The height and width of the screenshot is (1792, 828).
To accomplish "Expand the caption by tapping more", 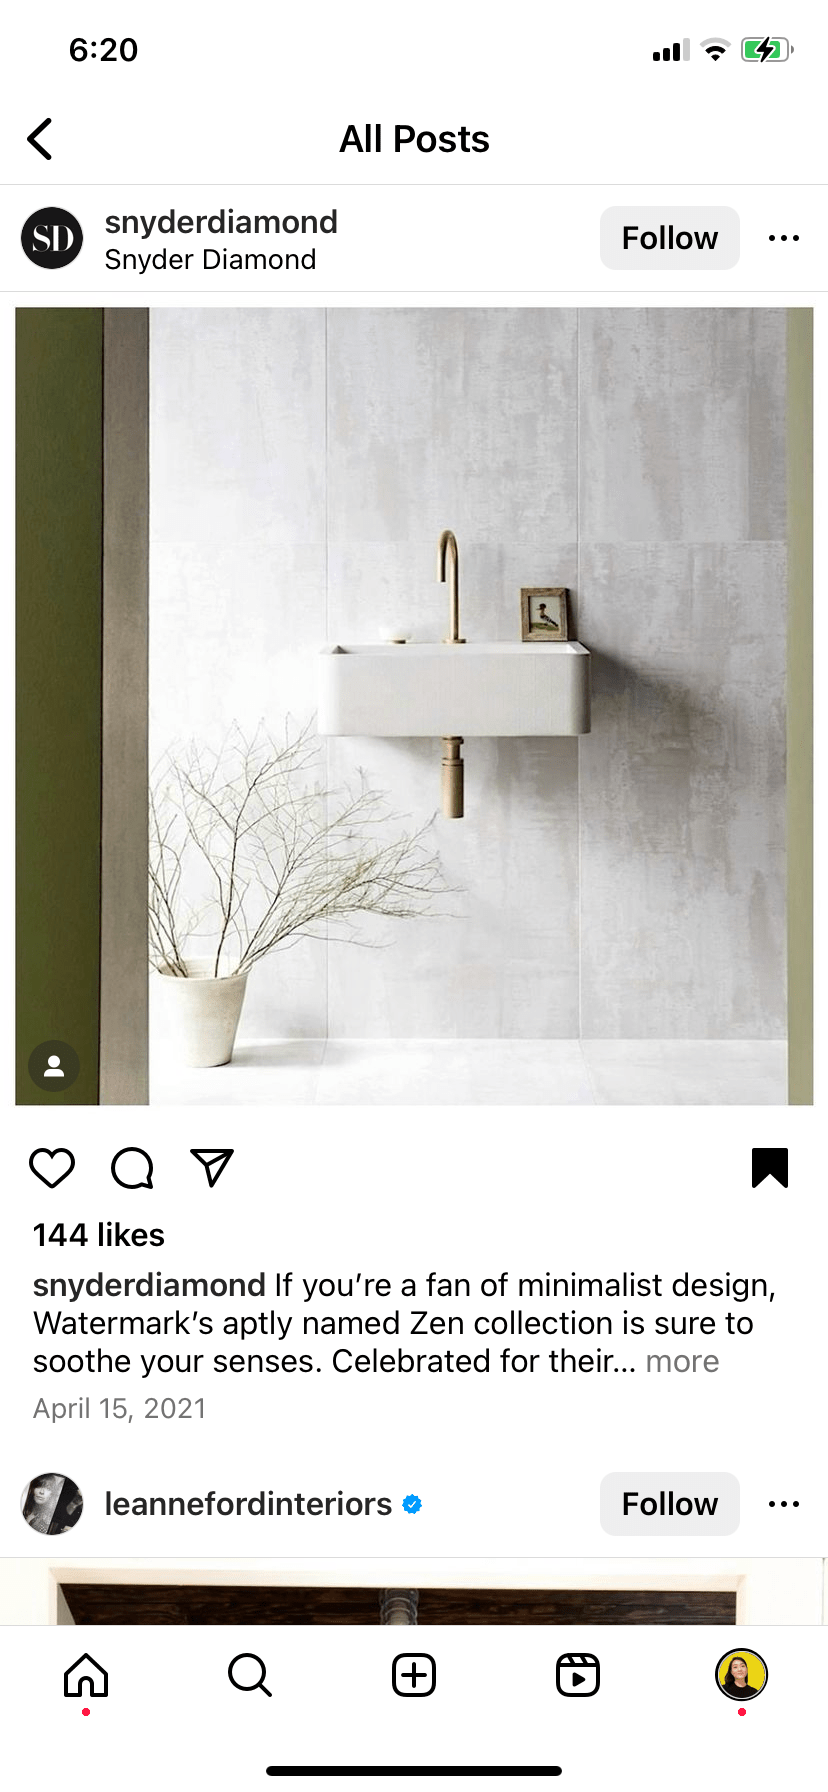I will pos(682,1362).
